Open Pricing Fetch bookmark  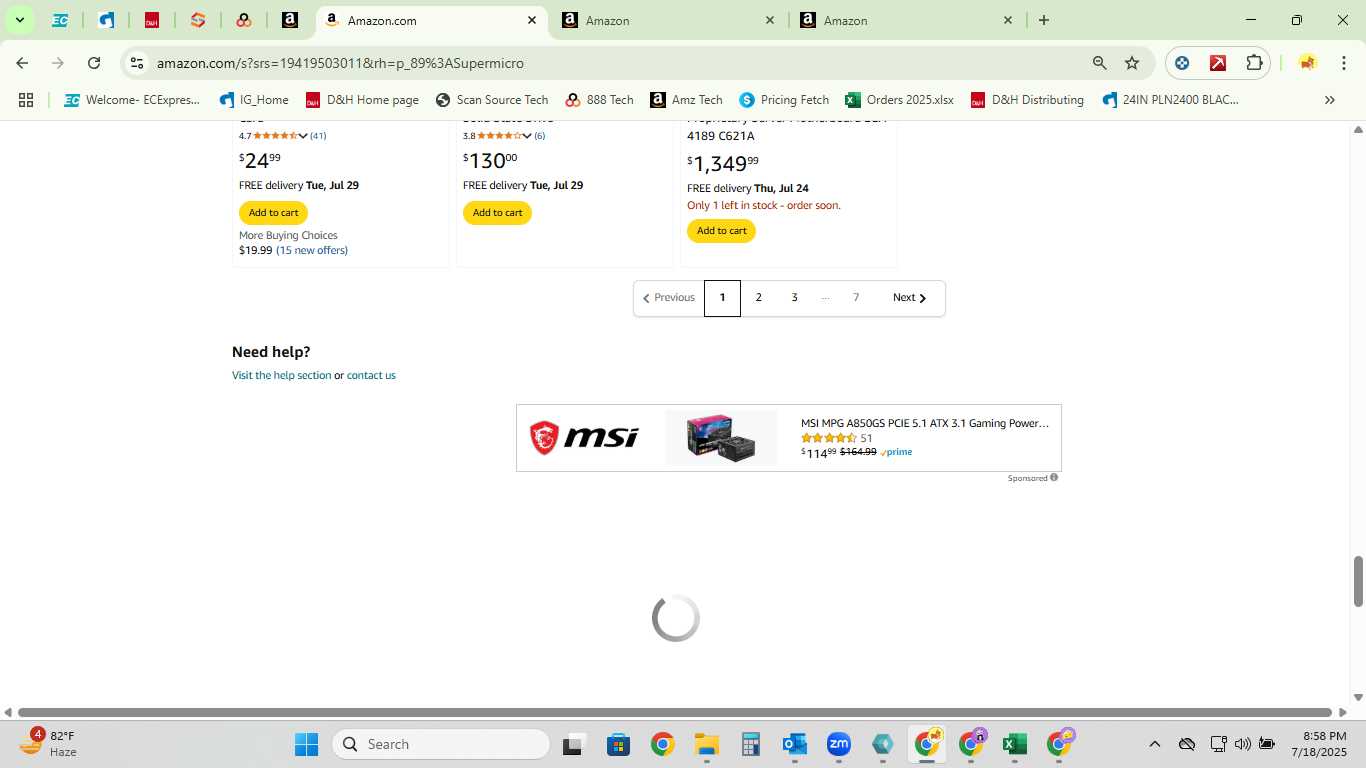tap(784, 100)
